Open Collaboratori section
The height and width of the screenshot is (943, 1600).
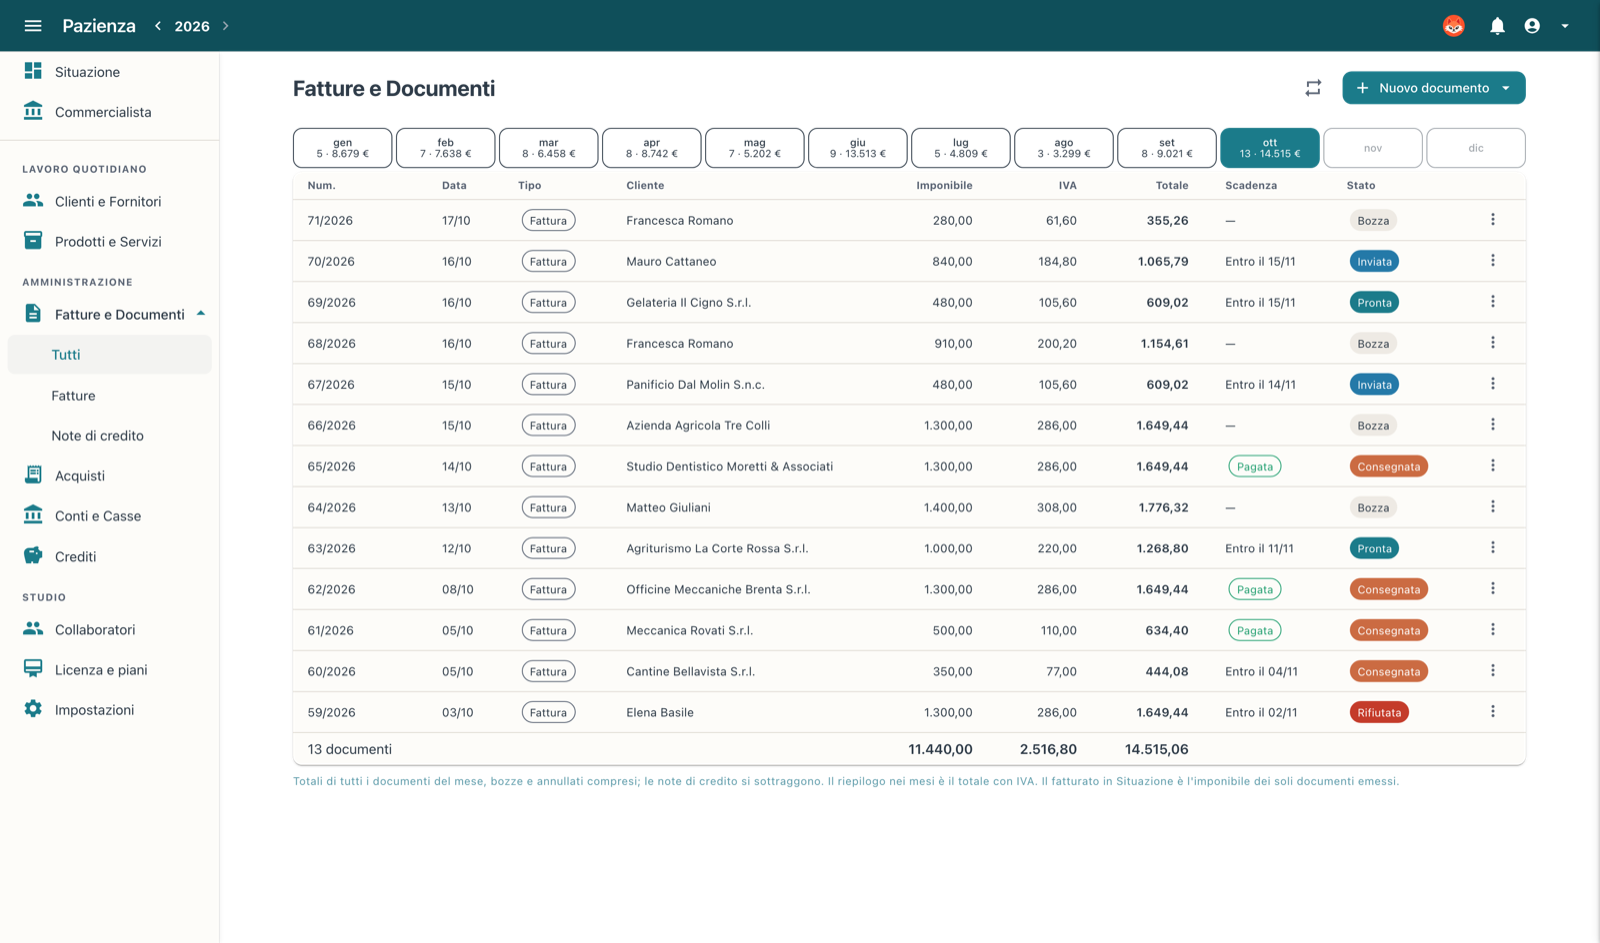(x=110, y=630)
